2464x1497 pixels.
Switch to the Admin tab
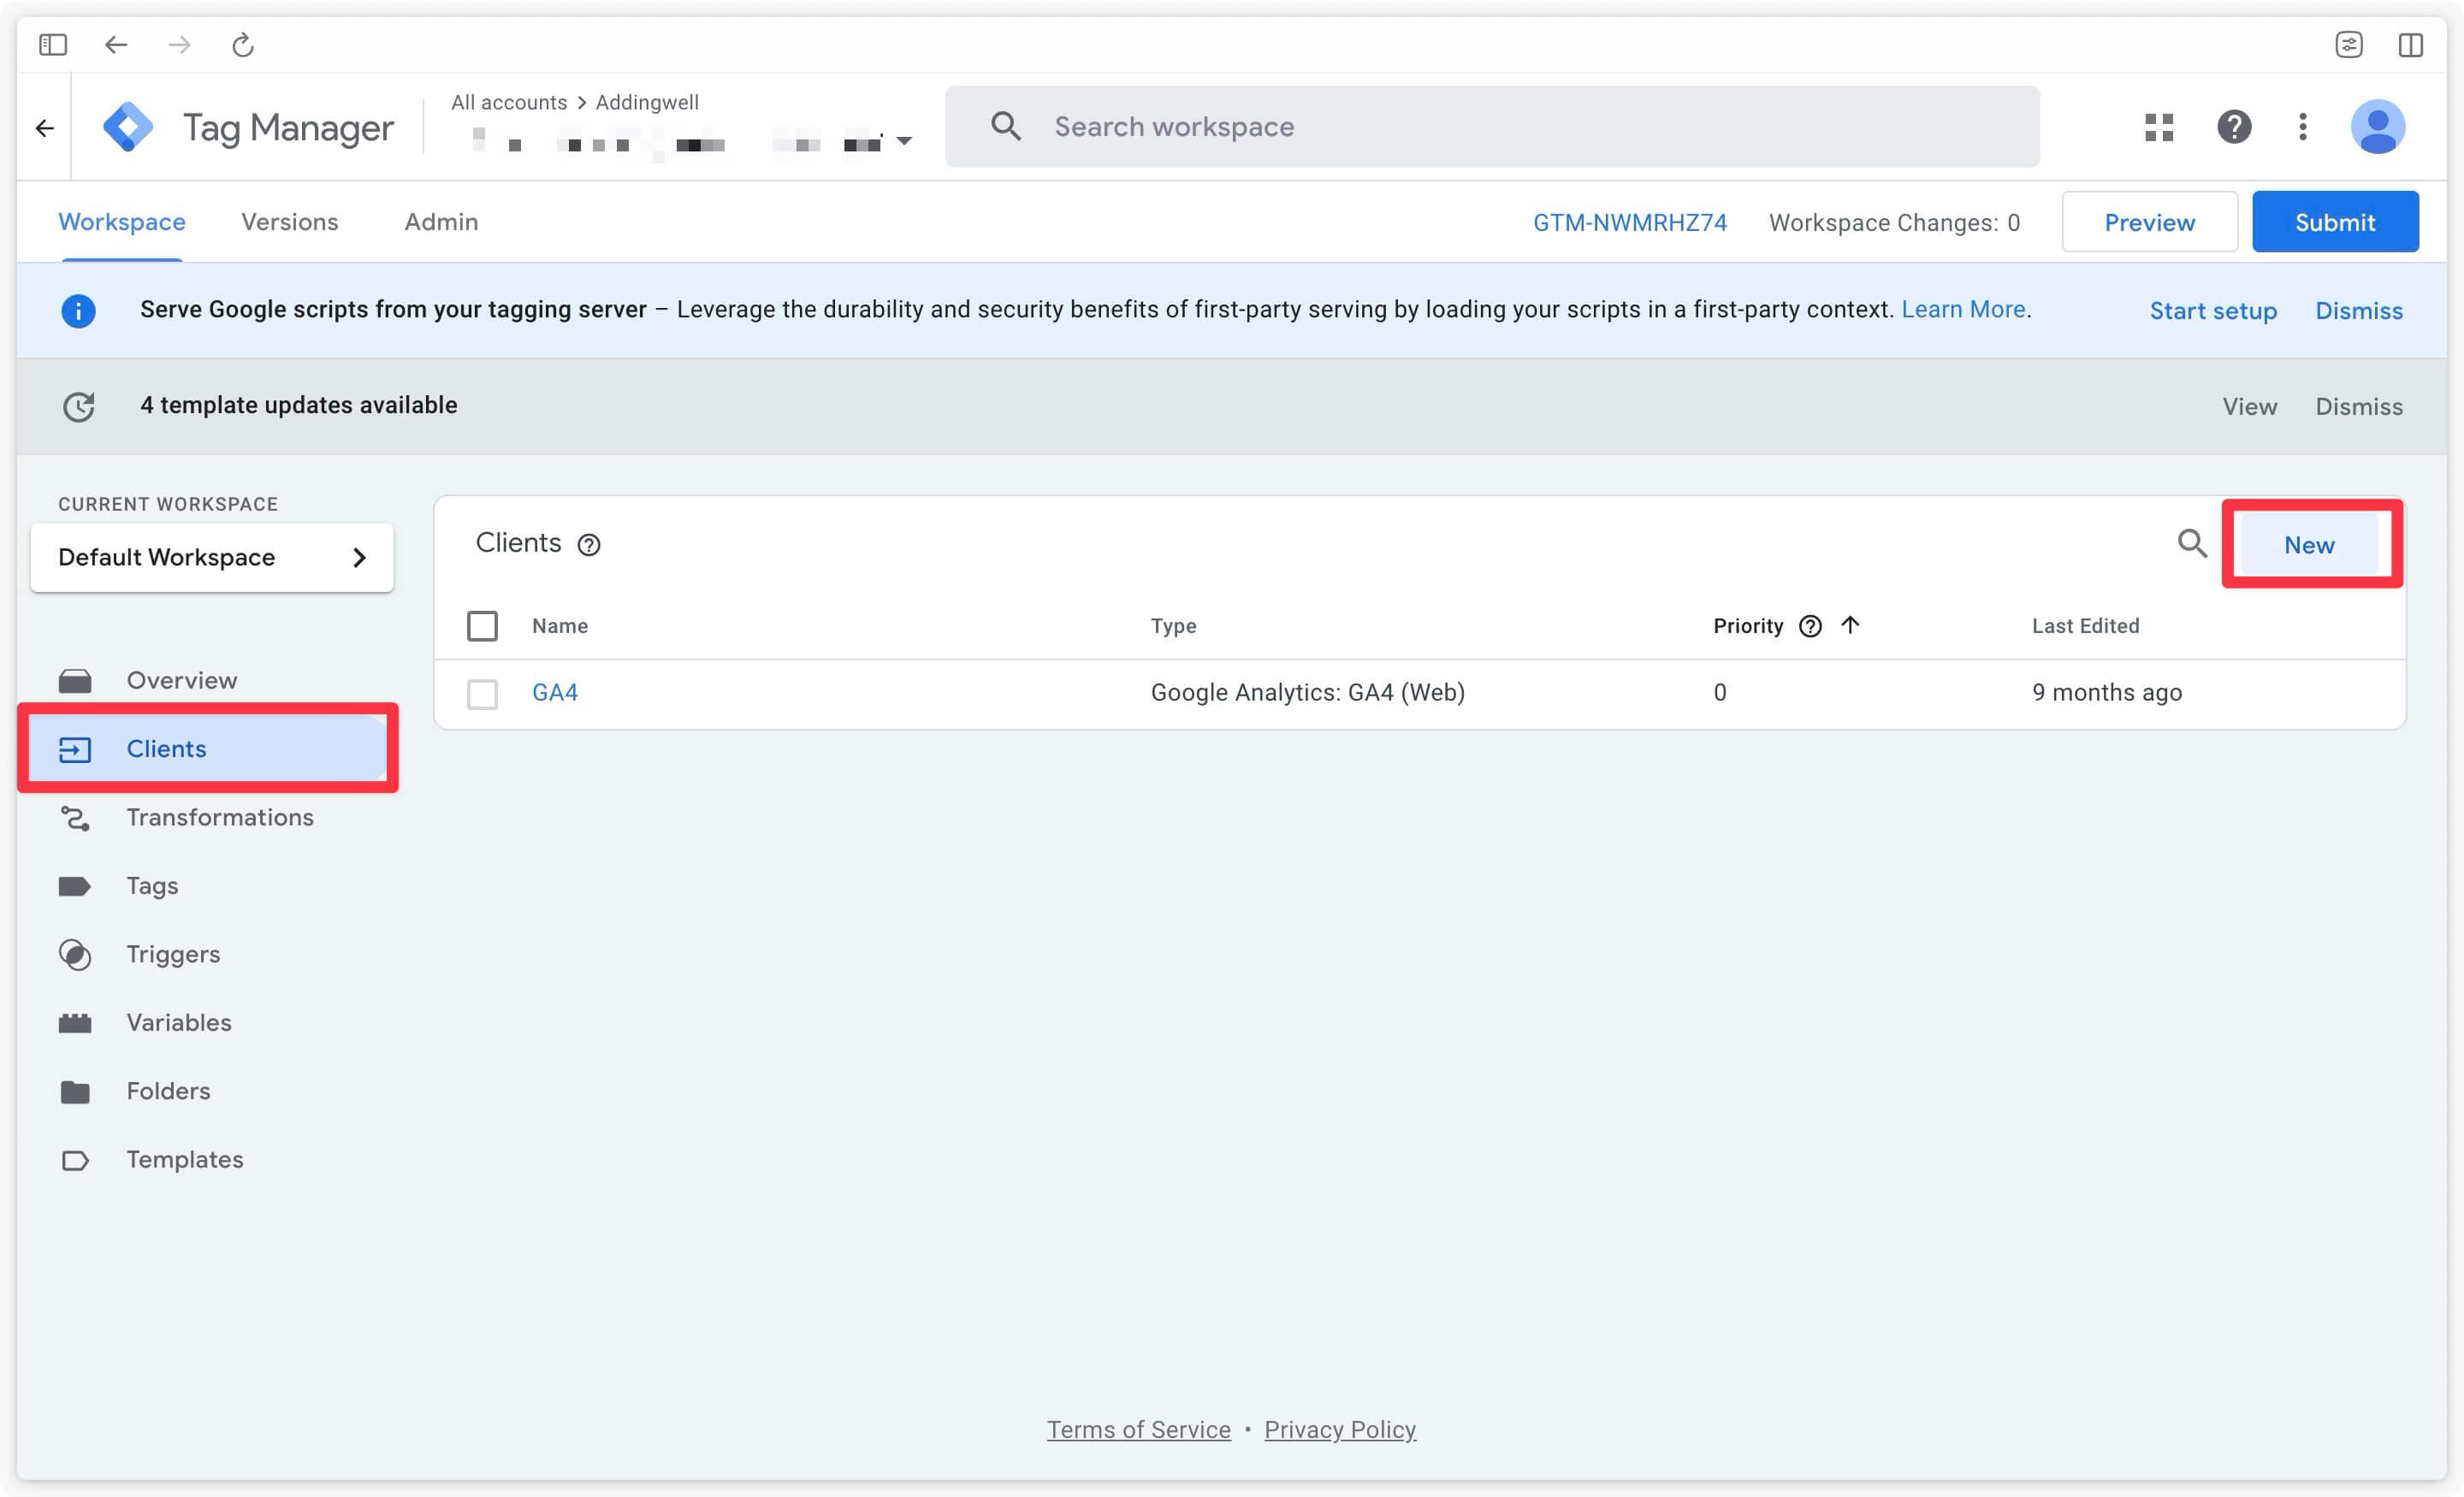point(441,222)
